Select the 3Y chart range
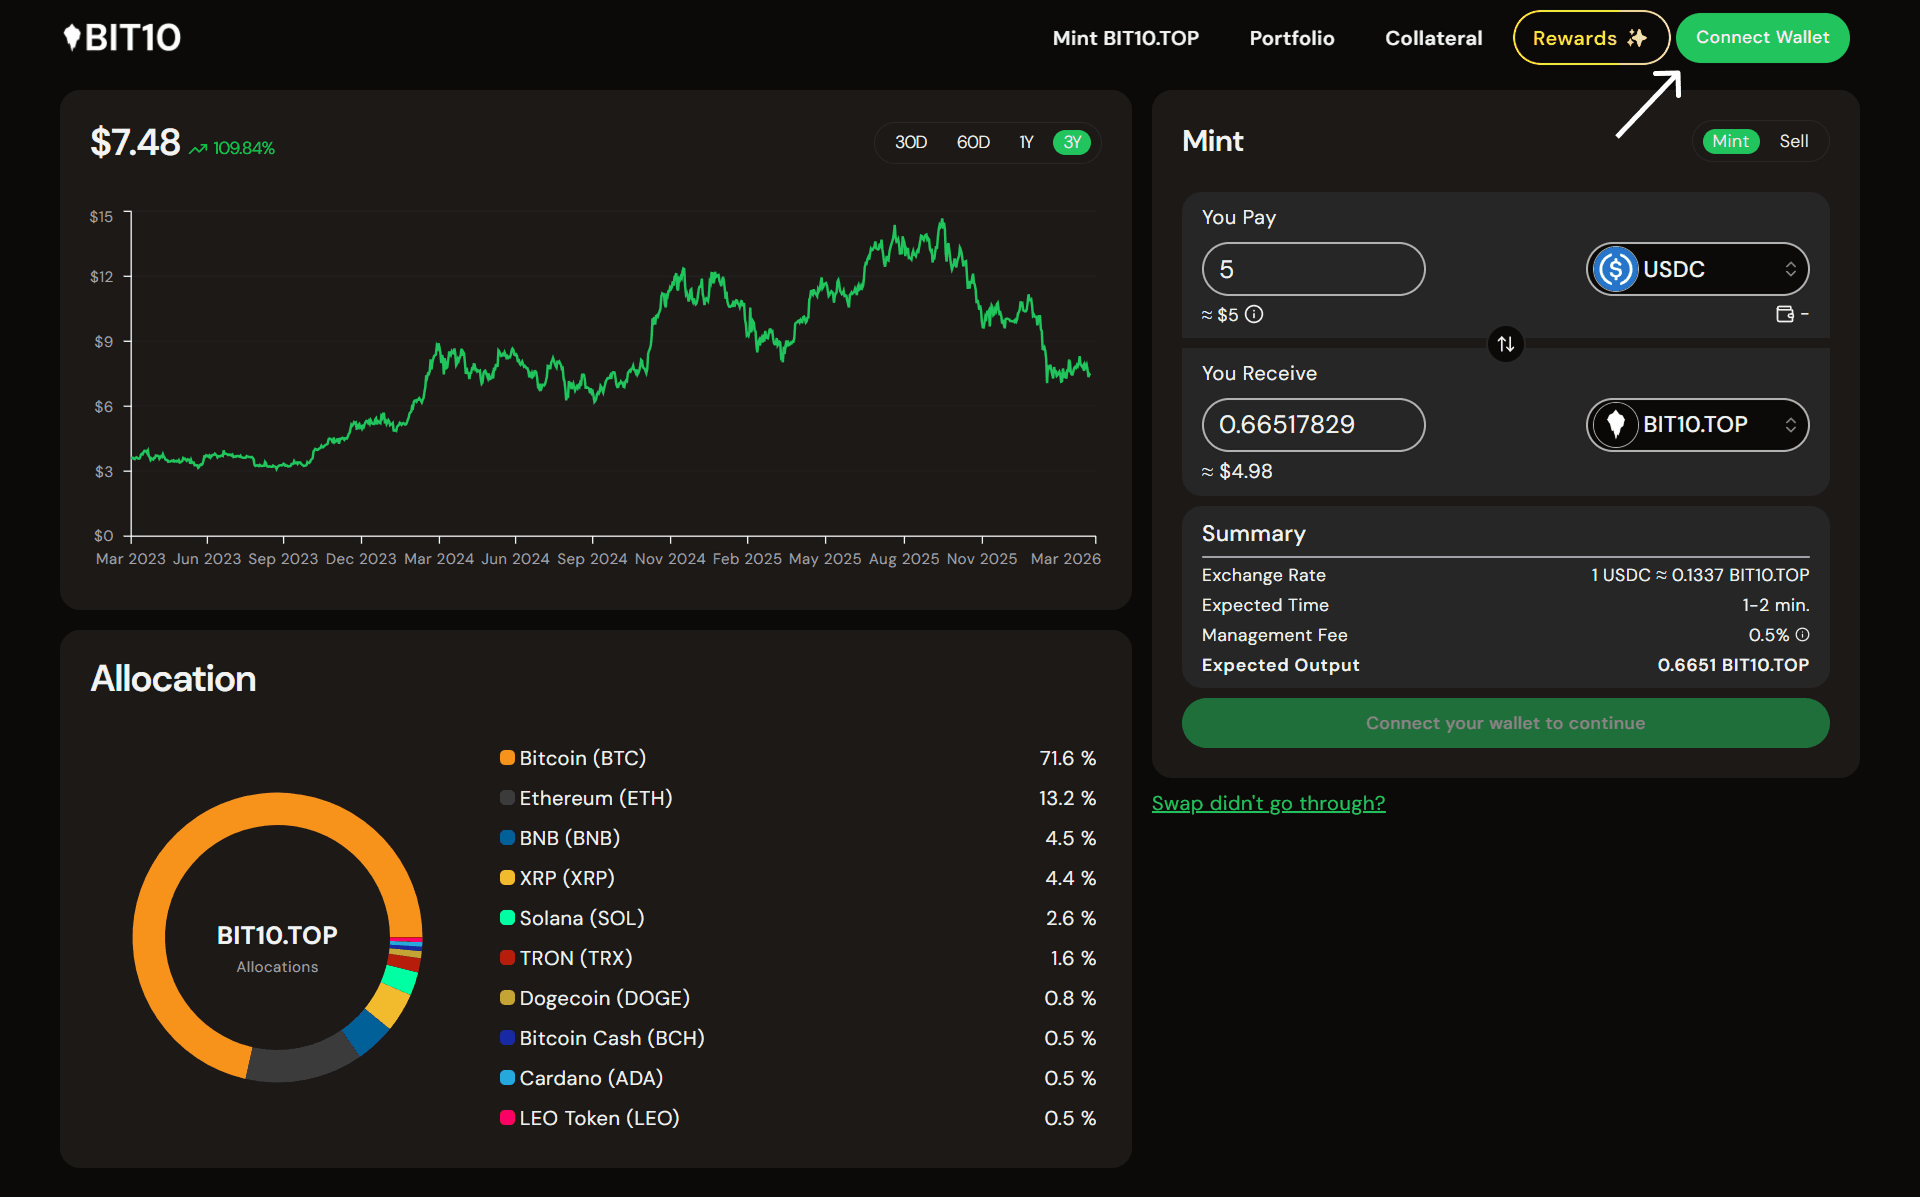The image size is (1920, 1197). (1072, 142)
